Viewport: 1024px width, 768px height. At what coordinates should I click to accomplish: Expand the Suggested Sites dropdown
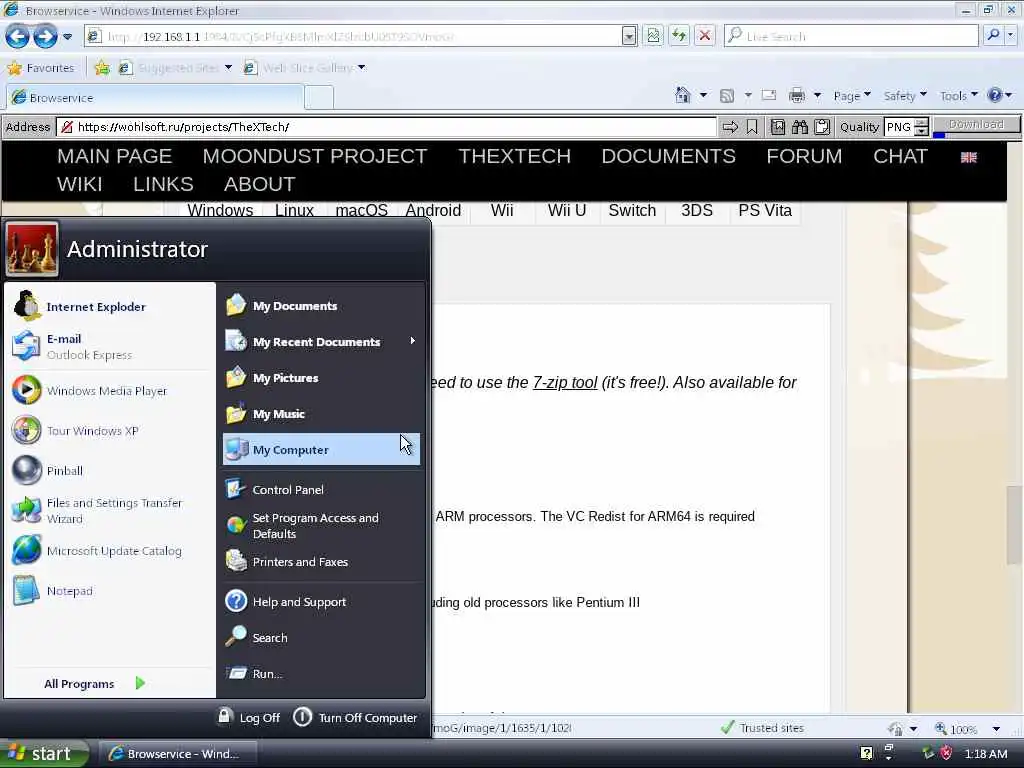click(228, 68)
